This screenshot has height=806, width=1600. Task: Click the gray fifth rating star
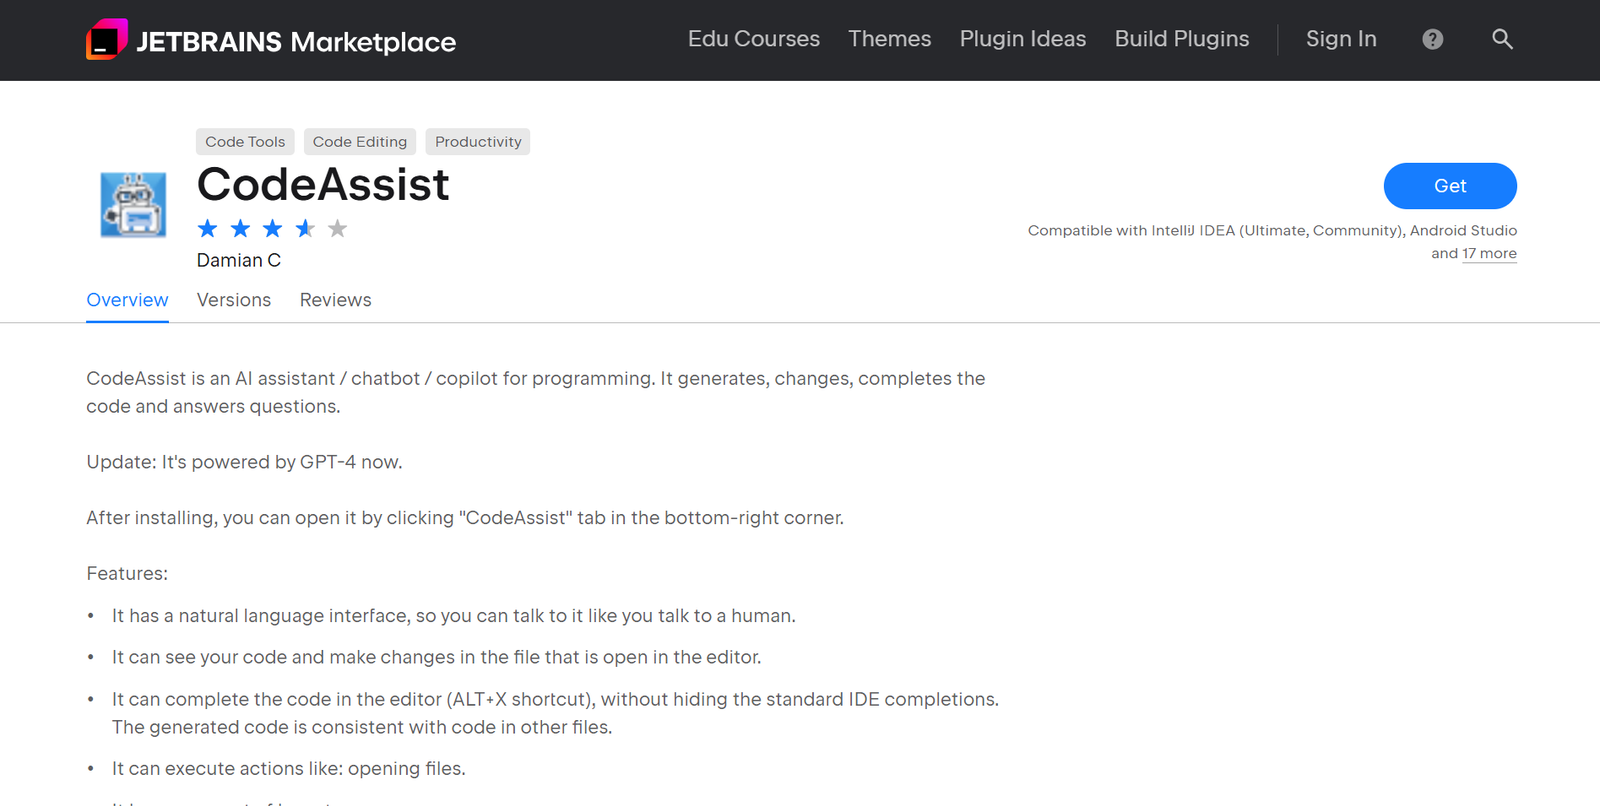(x=338, y=229)
